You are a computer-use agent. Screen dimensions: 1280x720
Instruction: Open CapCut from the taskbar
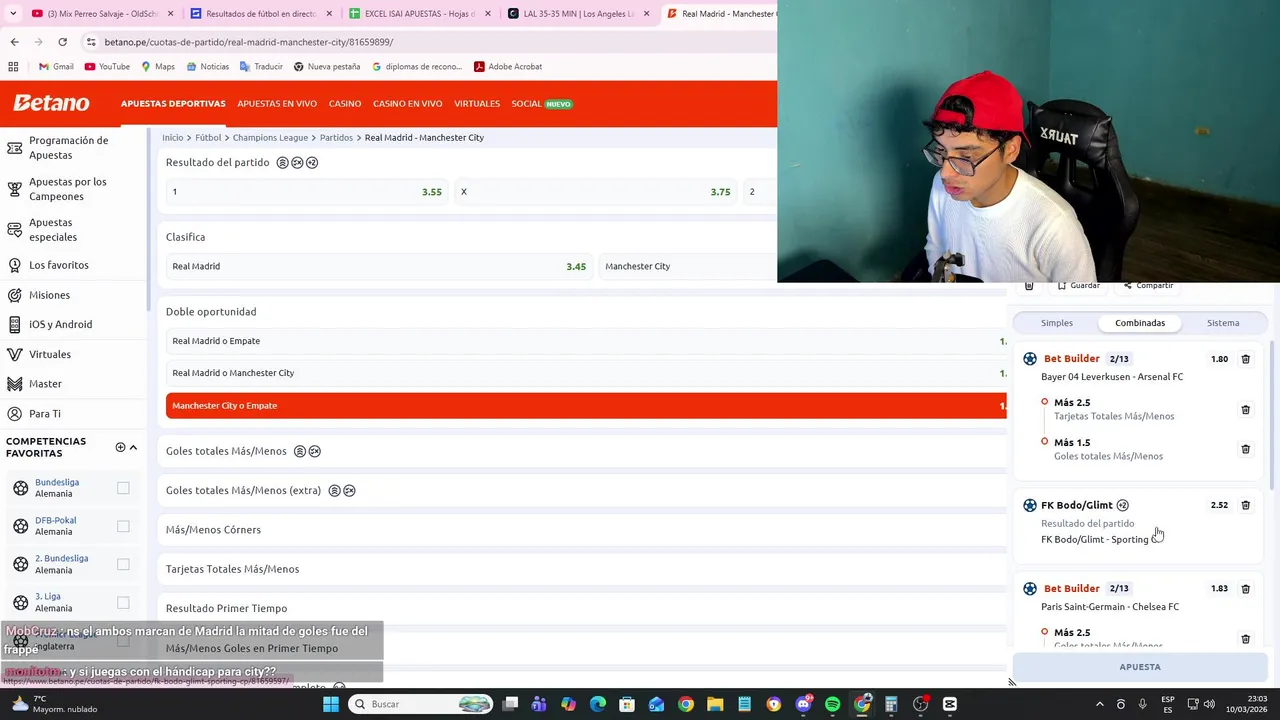coord(949,704)
